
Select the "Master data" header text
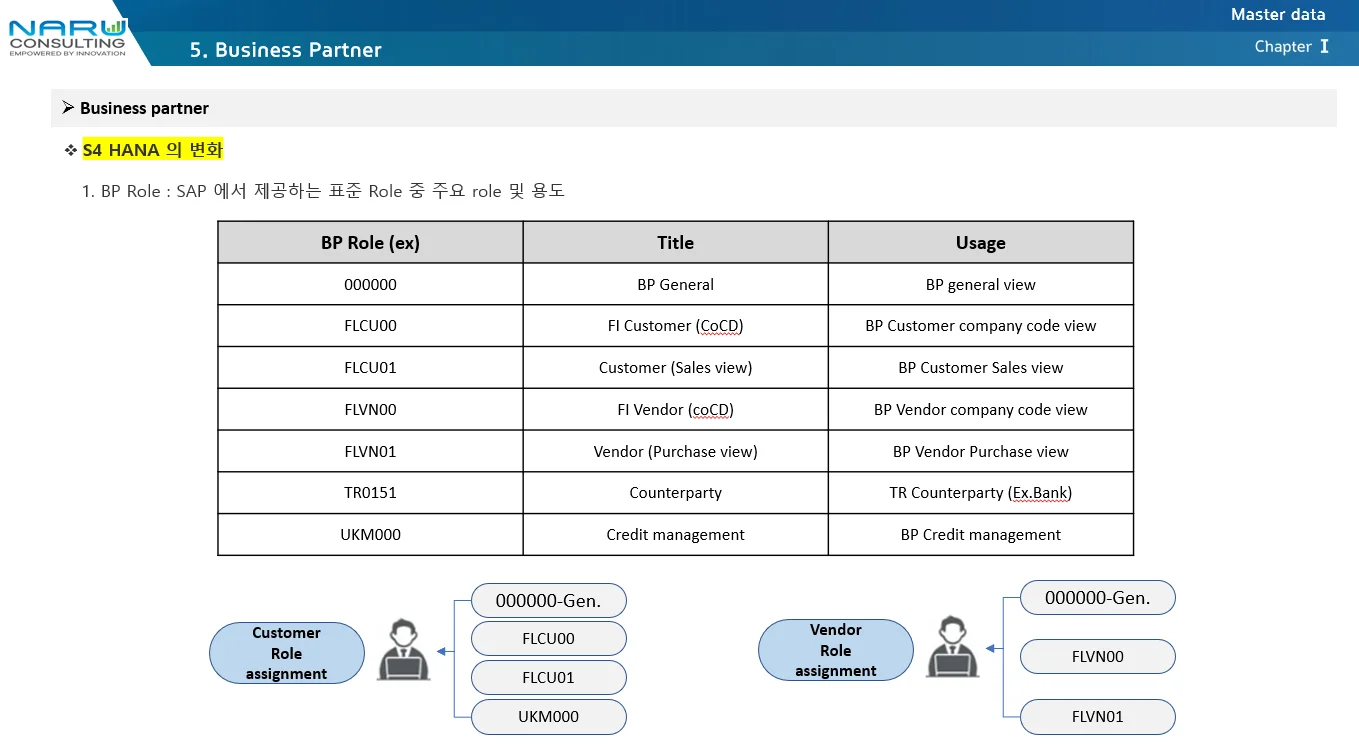pos(1278,14)
